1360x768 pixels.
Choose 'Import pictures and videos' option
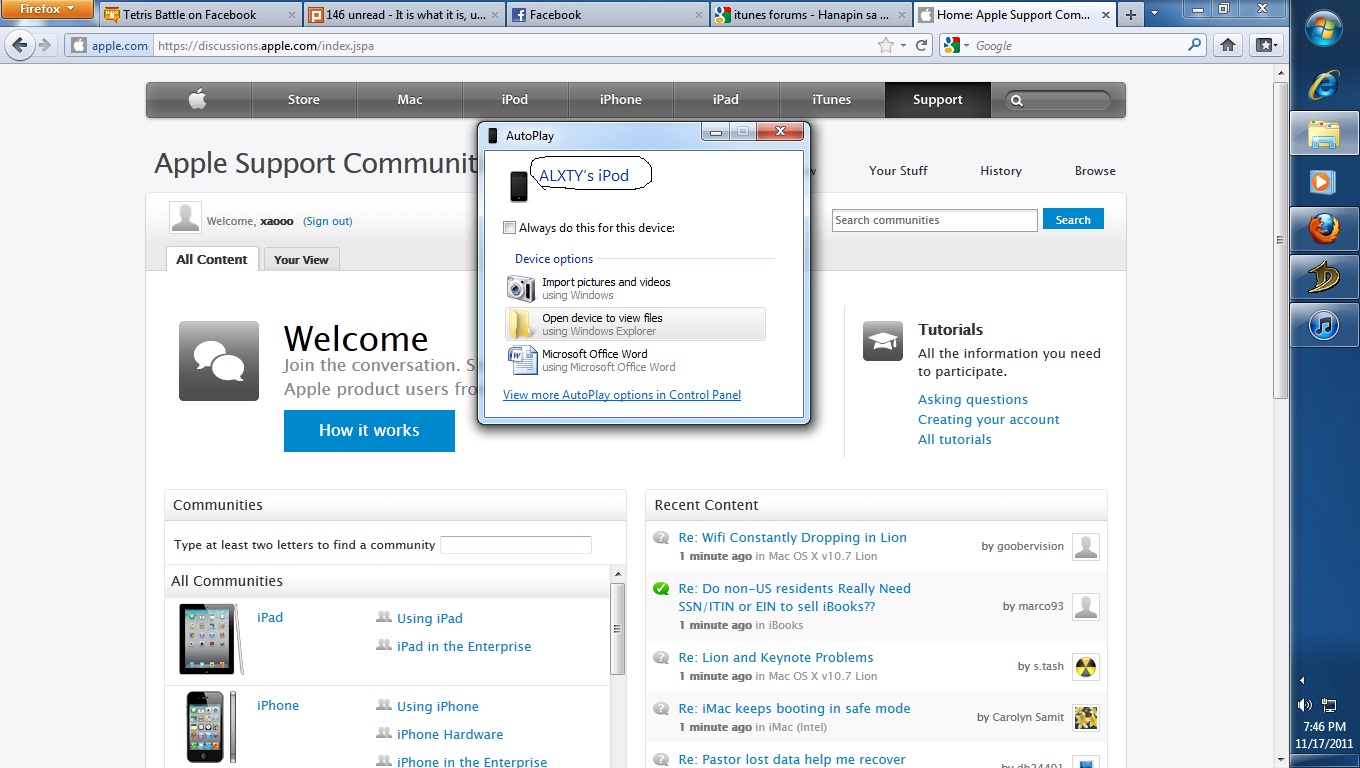[x=635, y=288]
